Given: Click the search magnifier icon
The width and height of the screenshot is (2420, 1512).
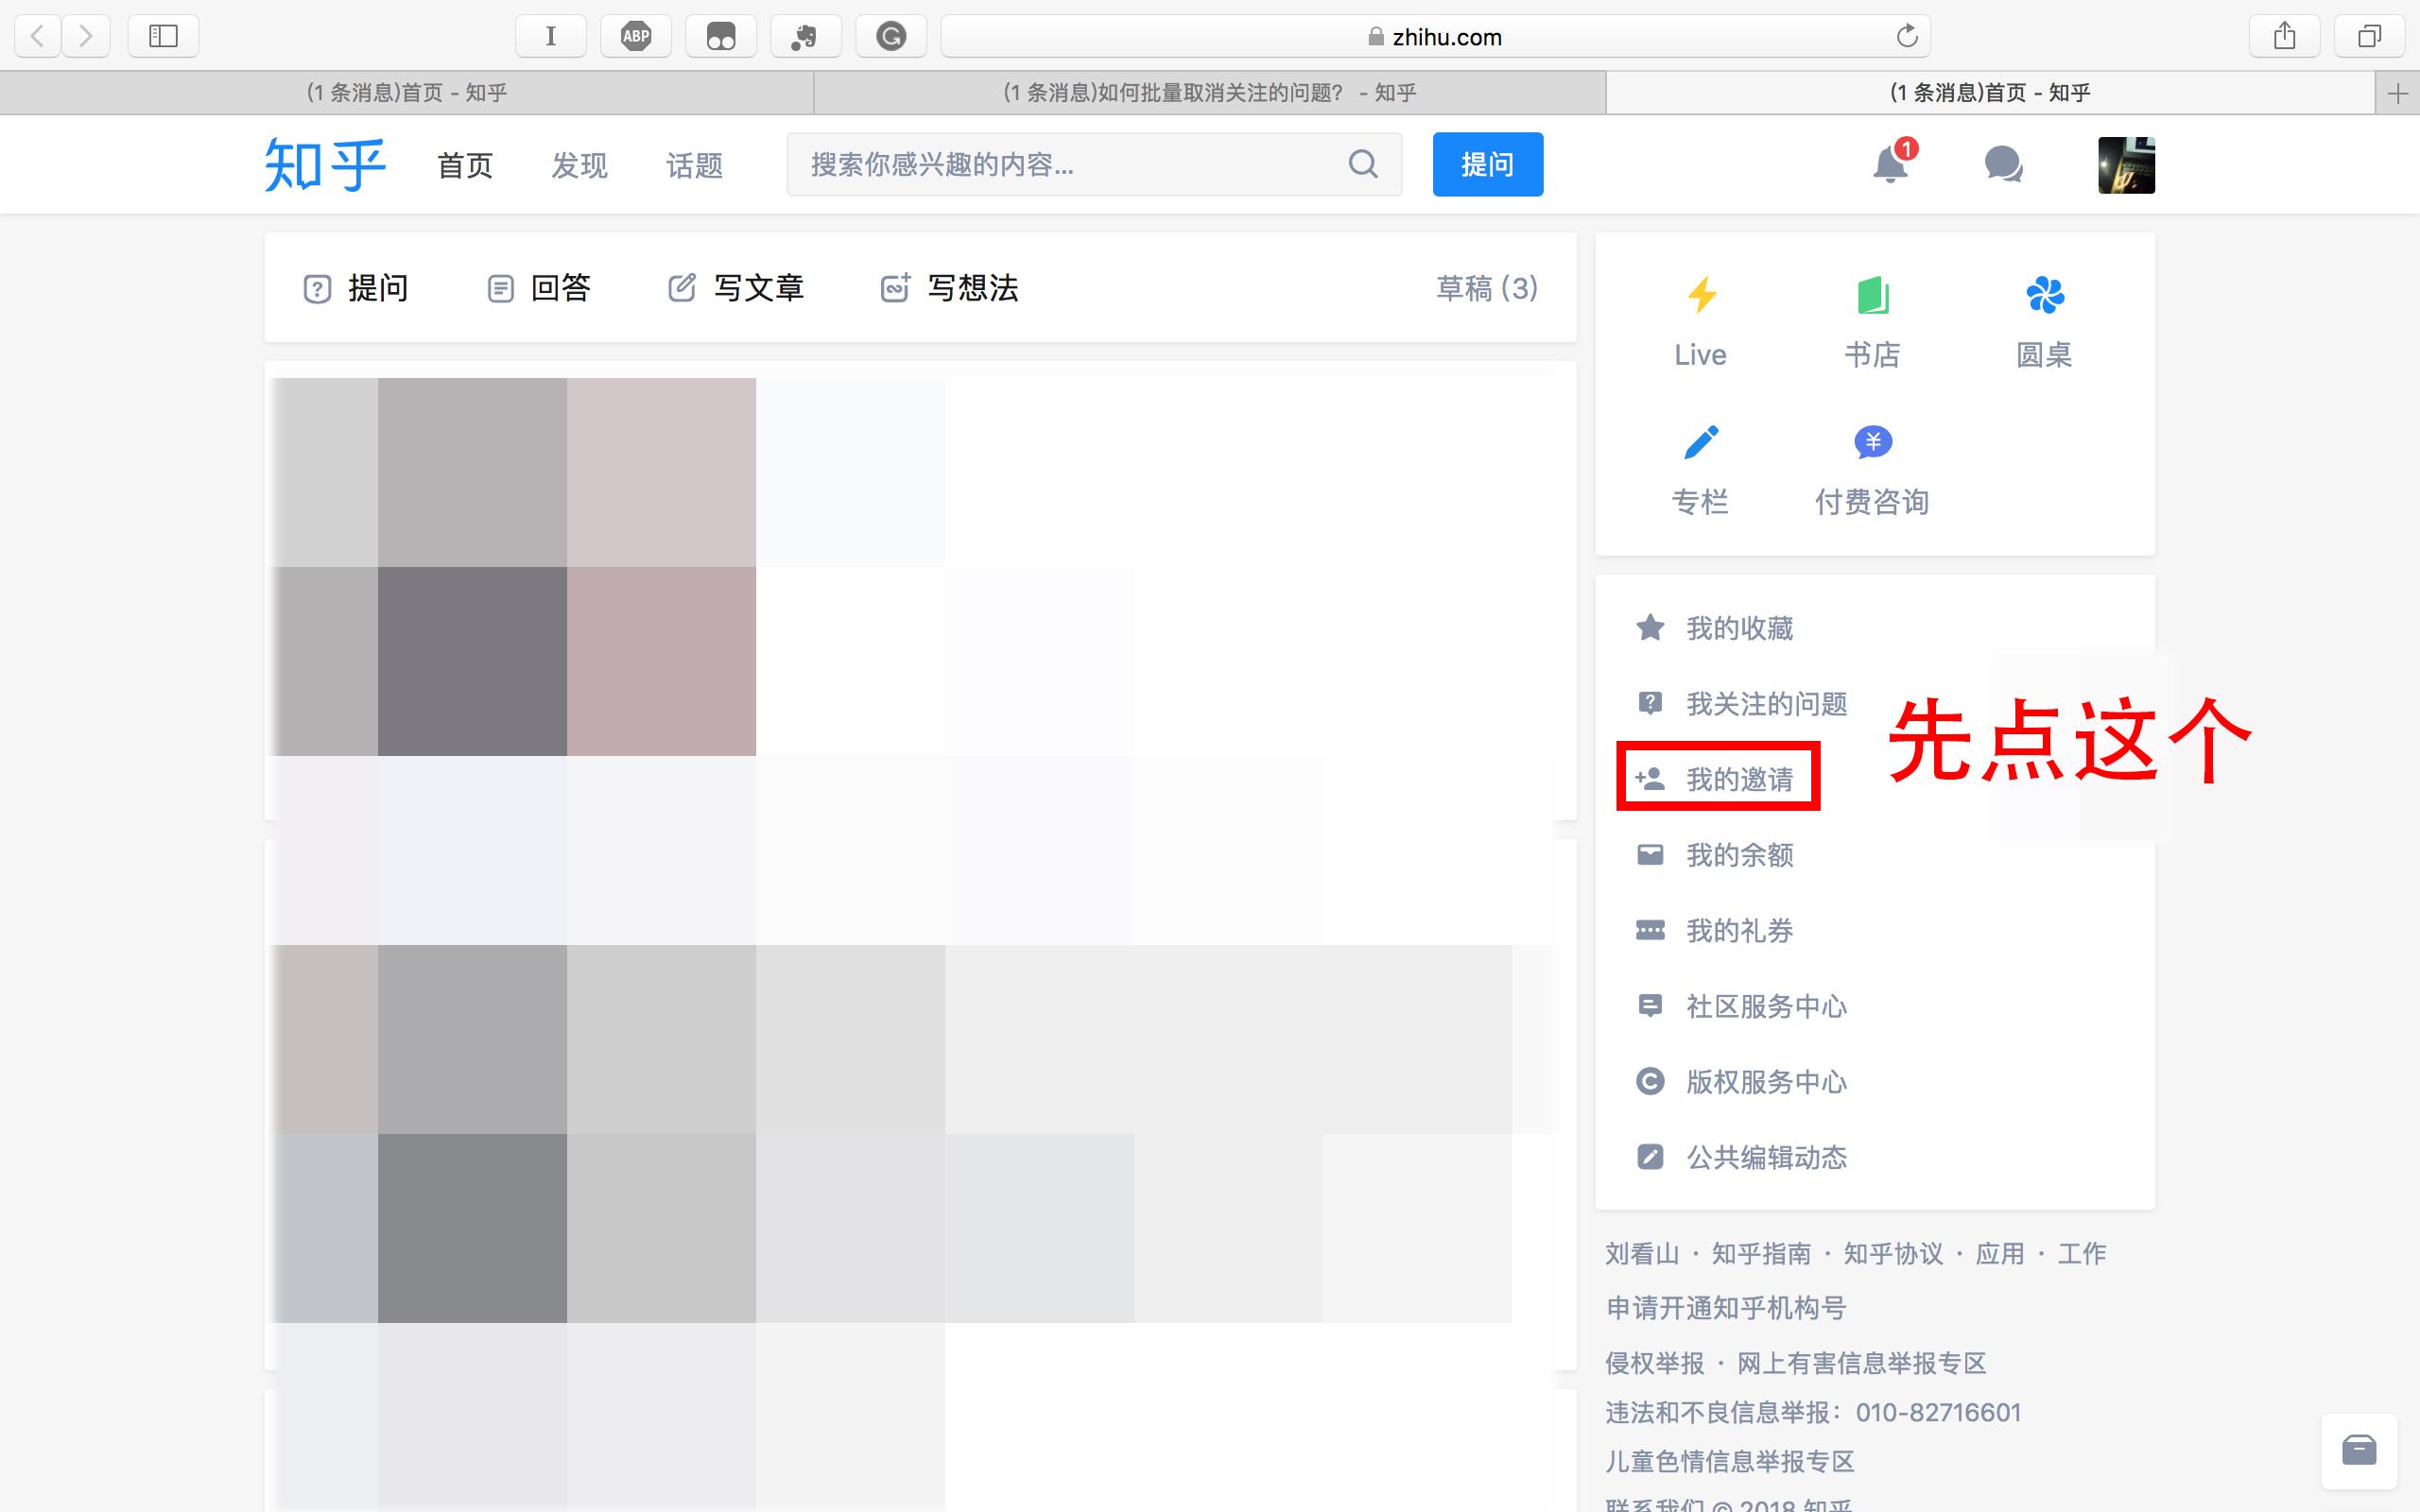Looking at the screenshot, I should [1363, 164].
